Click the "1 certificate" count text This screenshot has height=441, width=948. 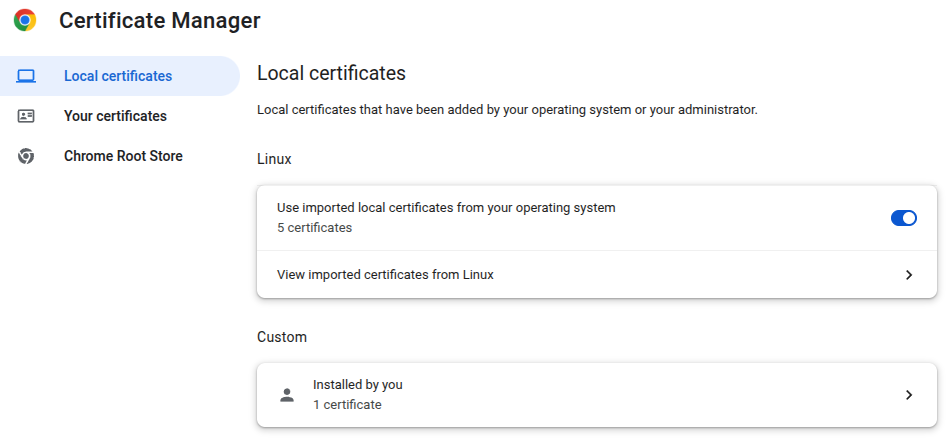(347, 405)
